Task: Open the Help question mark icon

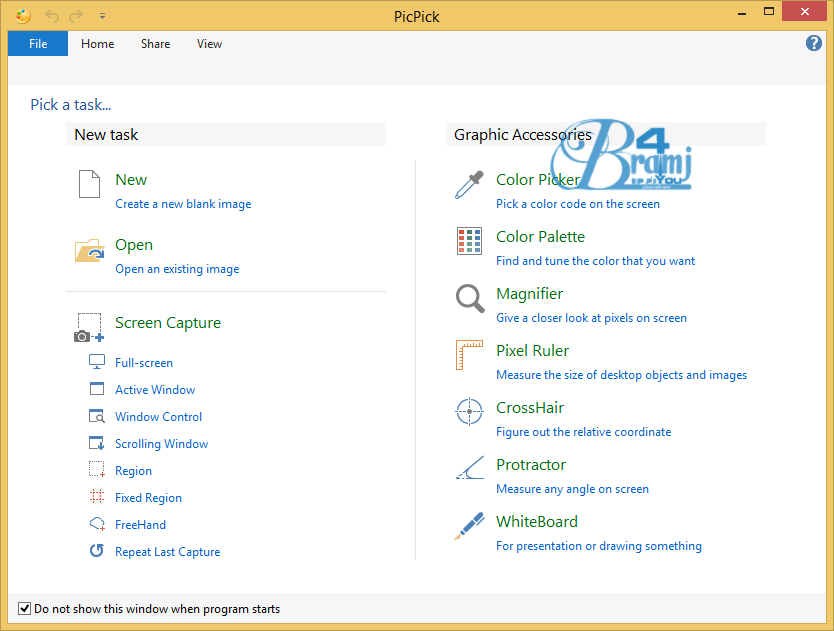Action: [814, 43]
